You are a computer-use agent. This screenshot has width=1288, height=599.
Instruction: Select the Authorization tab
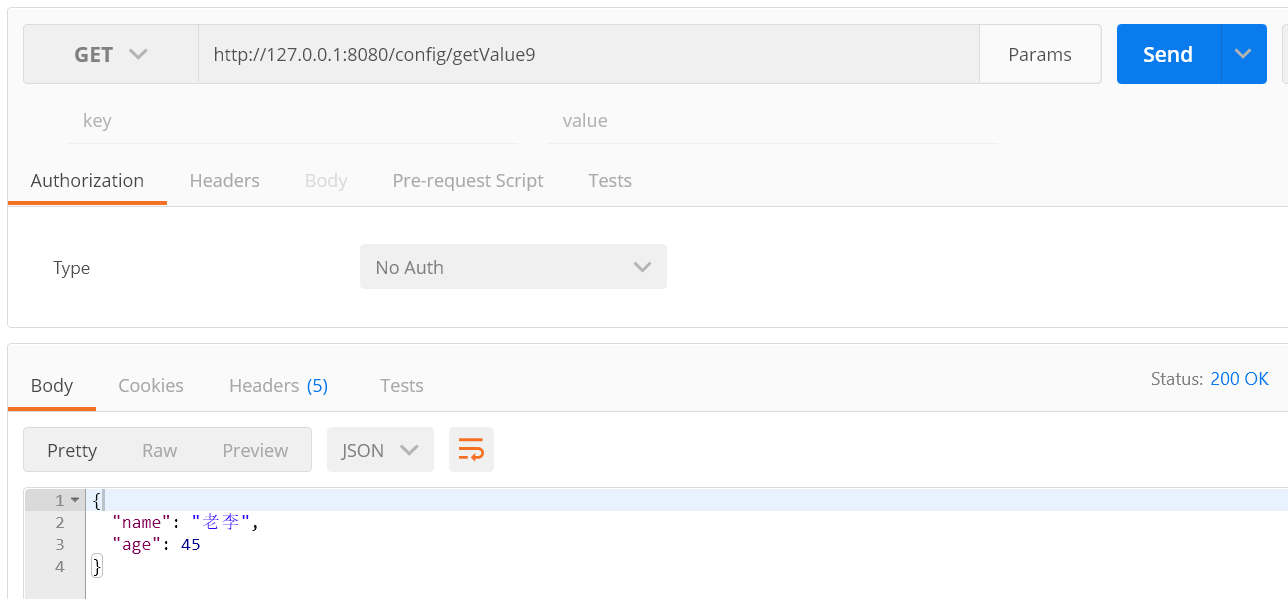point(87,181)
